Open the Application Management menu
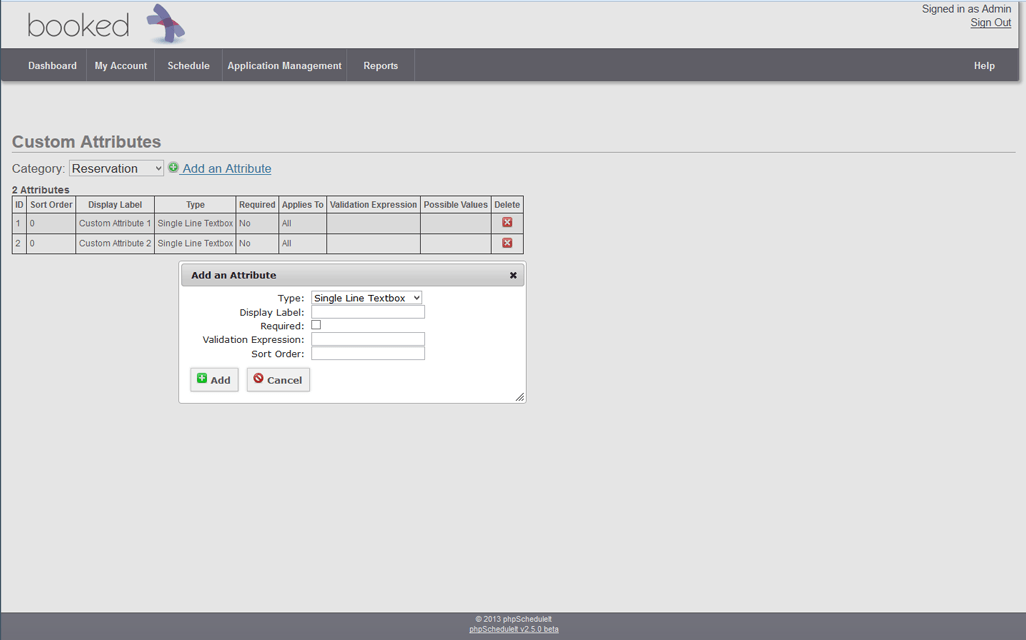This screenshot has height=640, width=1026. pyautogui.click(x=284, y=66)
